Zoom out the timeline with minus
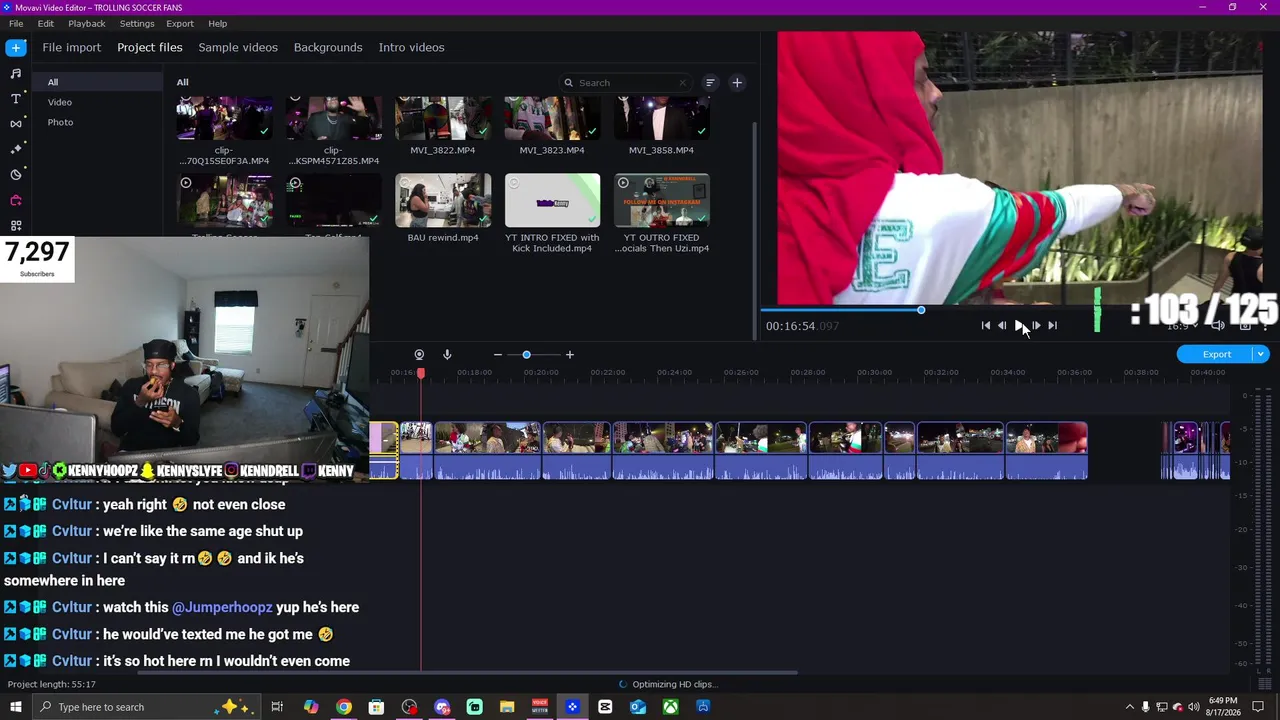The width and height of the screenshot is (1280, 720). click(497, 354)
